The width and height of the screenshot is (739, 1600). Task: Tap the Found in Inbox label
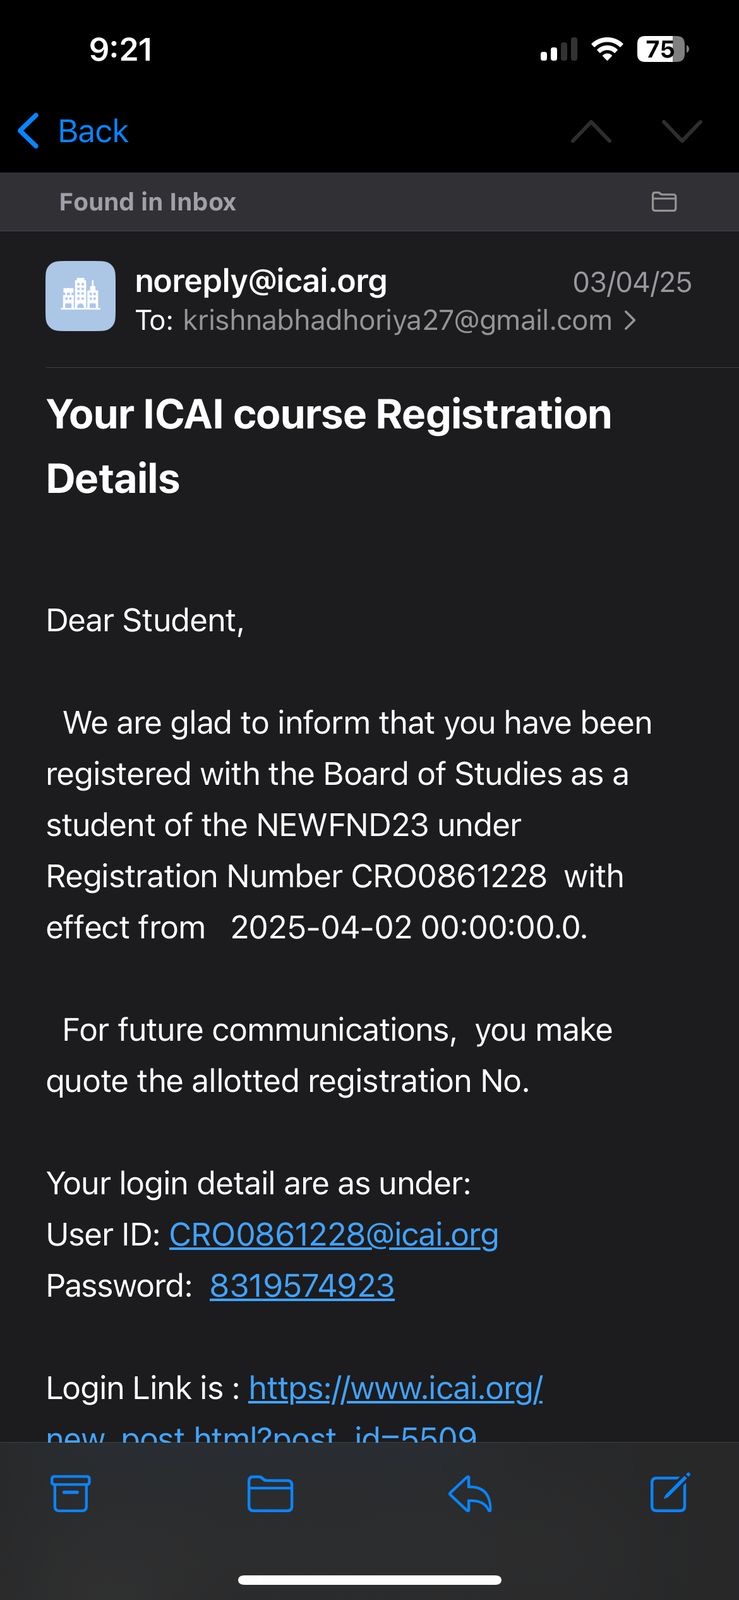click(148, 202)
